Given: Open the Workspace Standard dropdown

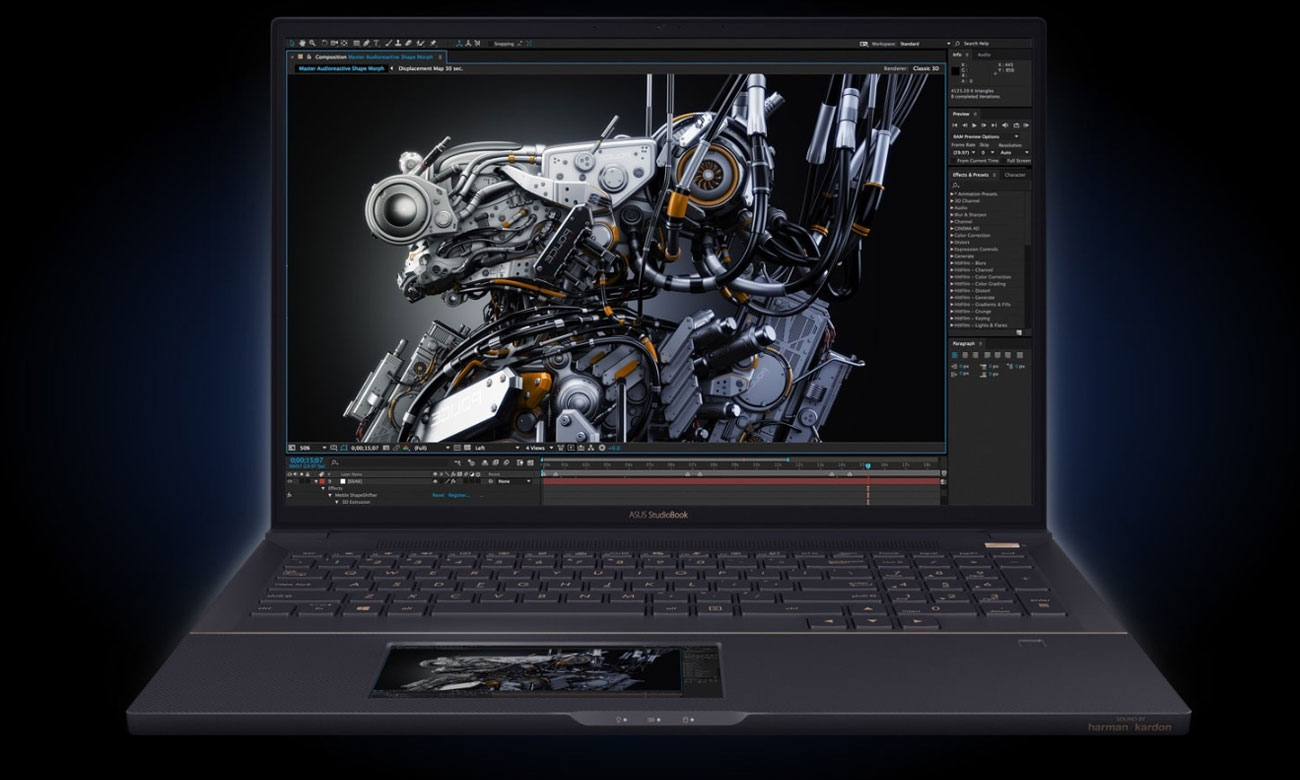Looking at the screenshot, I should (923, 44).
